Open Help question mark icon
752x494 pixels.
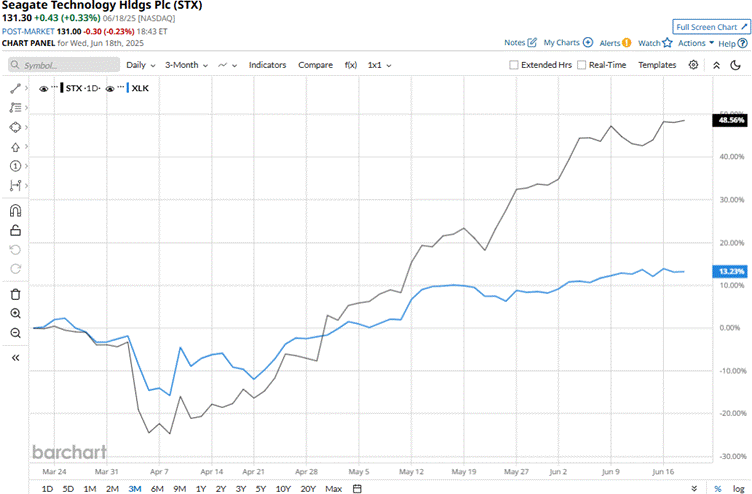coord(742,43)
